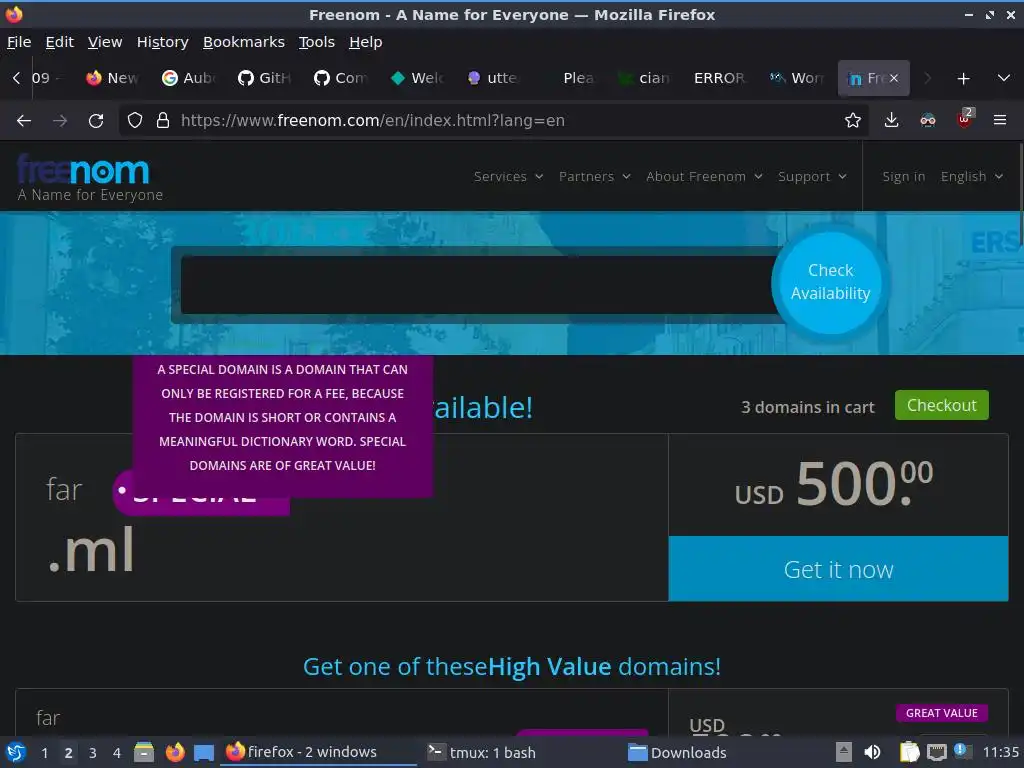Open the uBlock Origin extension icon
This screenshot has width=1024, height=768.
(965, 119)
